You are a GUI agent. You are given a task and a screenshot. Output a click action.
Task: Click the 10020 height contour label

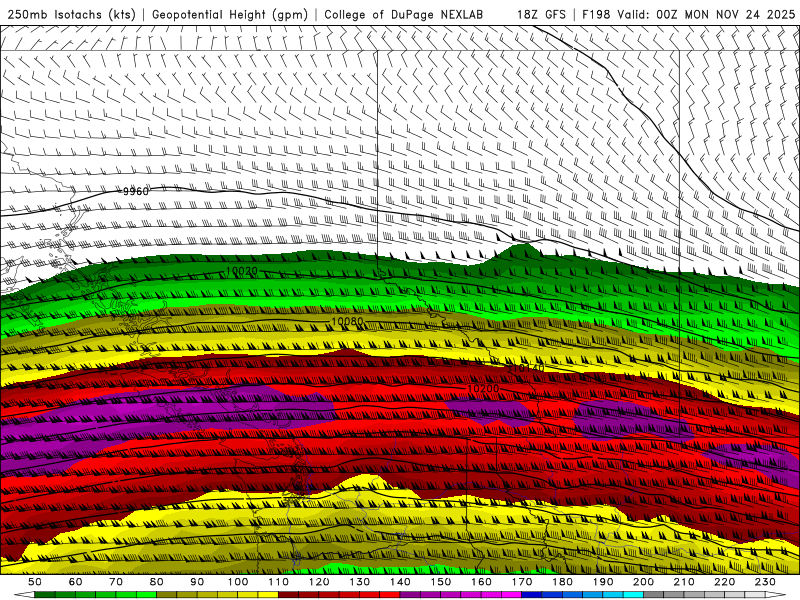[x=241, y=271]
